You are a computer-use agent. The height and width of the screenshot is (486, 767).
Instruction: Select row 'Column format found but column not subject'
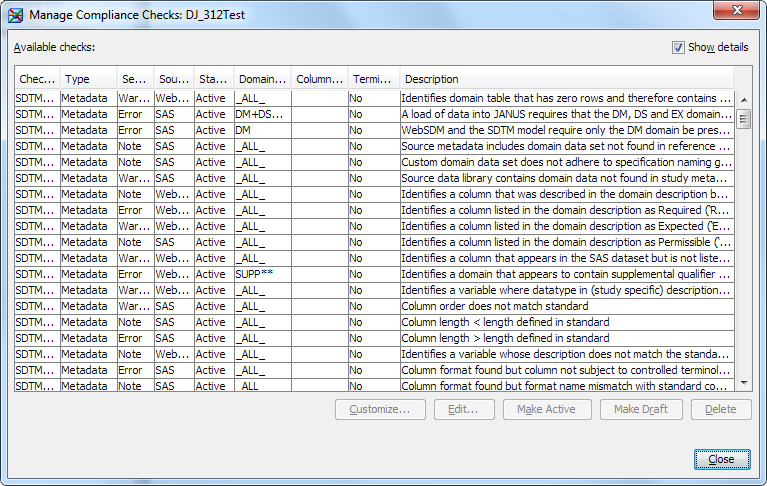pyautogui.click(x=374, y=370)
